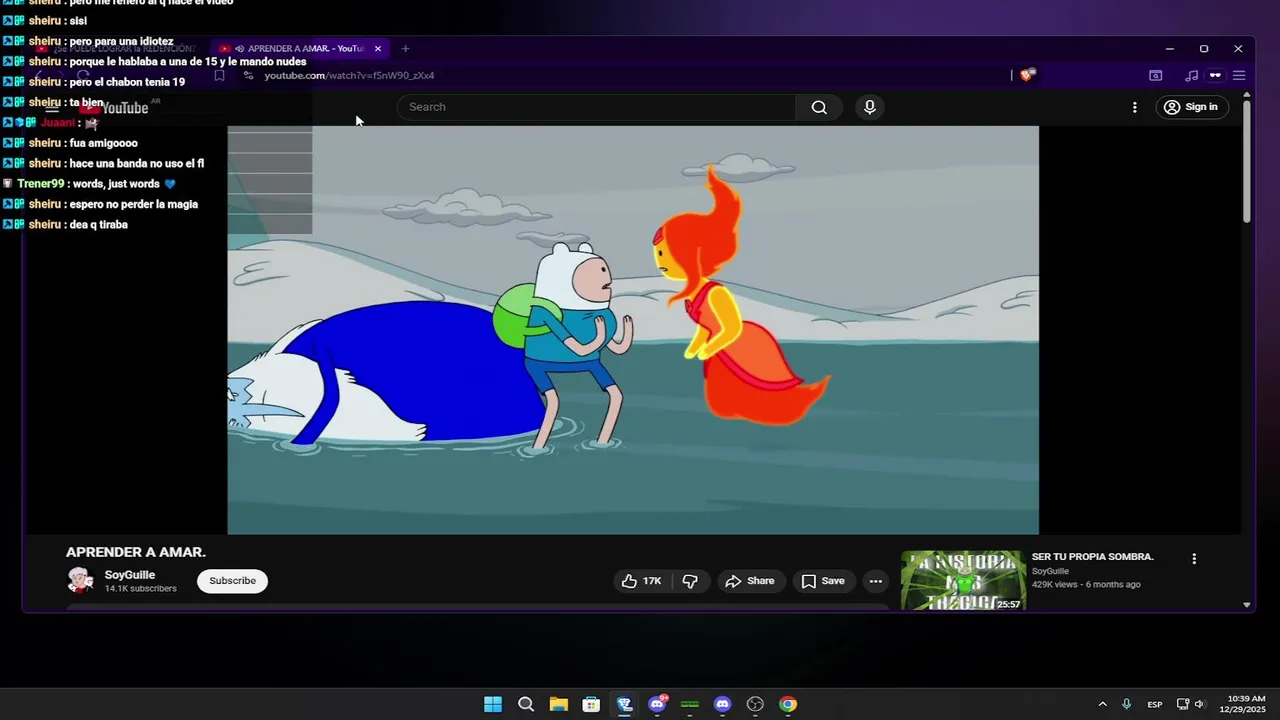1280x720 pixels.
Task: Click the address bar URL
Action: pyautogui.click(x=349, y=75)
